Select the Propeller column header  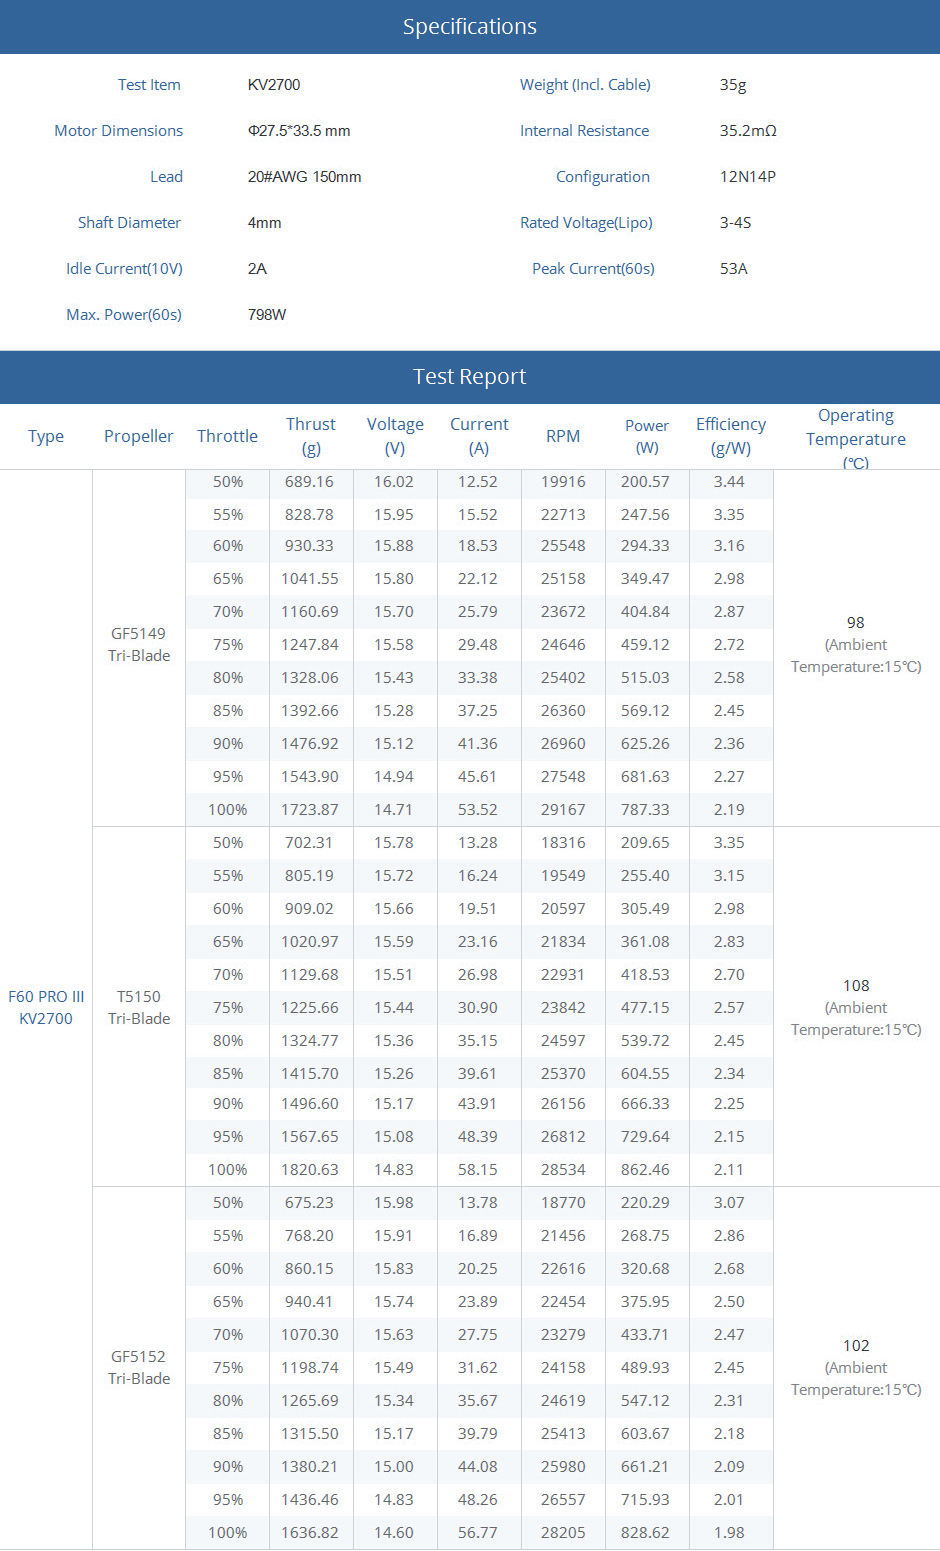pyautogui.click(x=138, y=436)
